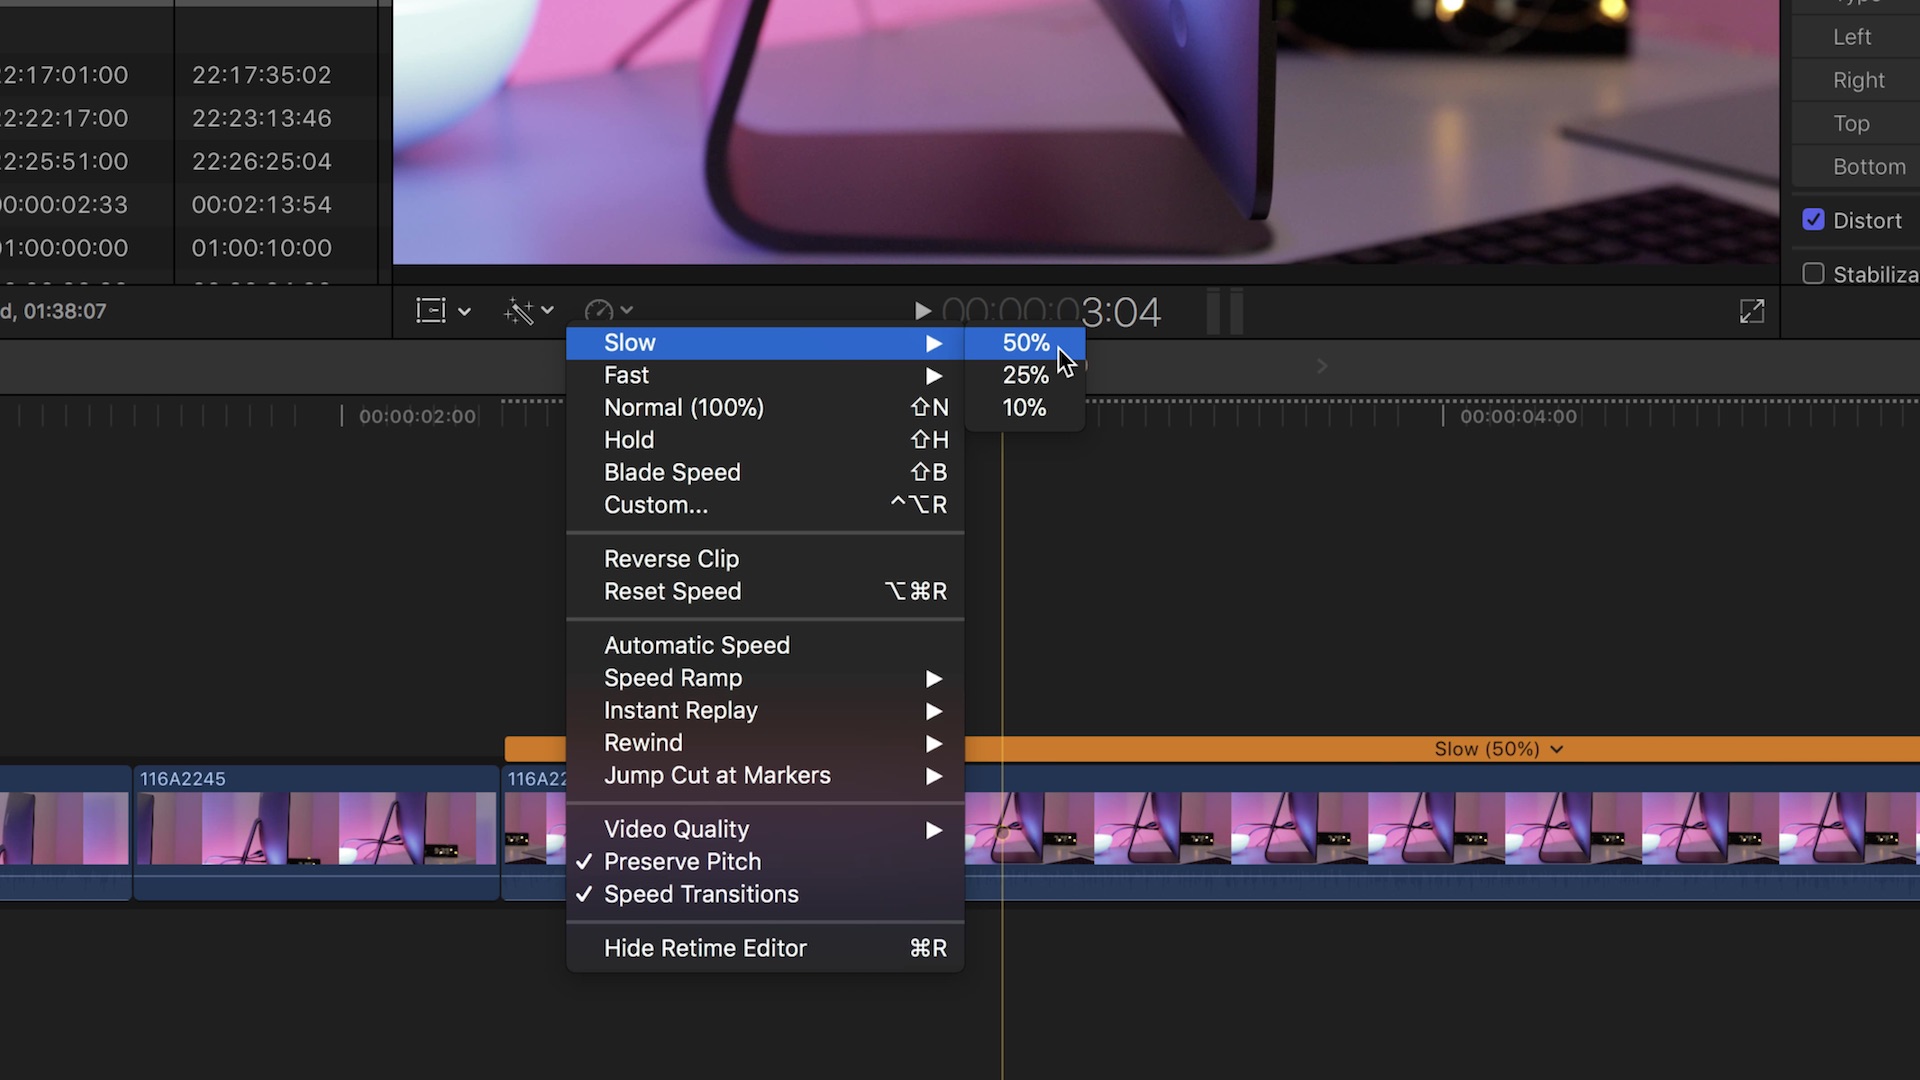The image size is (1920, 1080).
Task: Open the retime speed menu via speedometer icon
Action: 600,310
